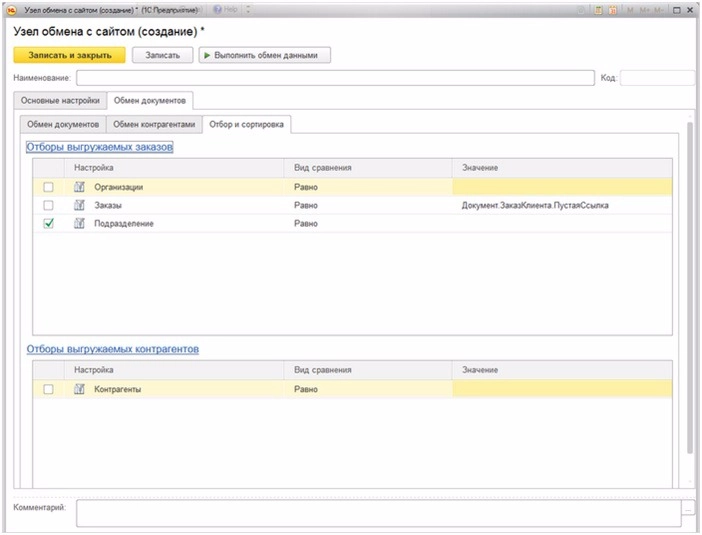Viewport: 702px width, 535px height.
Task: Open comparison type for Организации row
Action: pos(368,186)
